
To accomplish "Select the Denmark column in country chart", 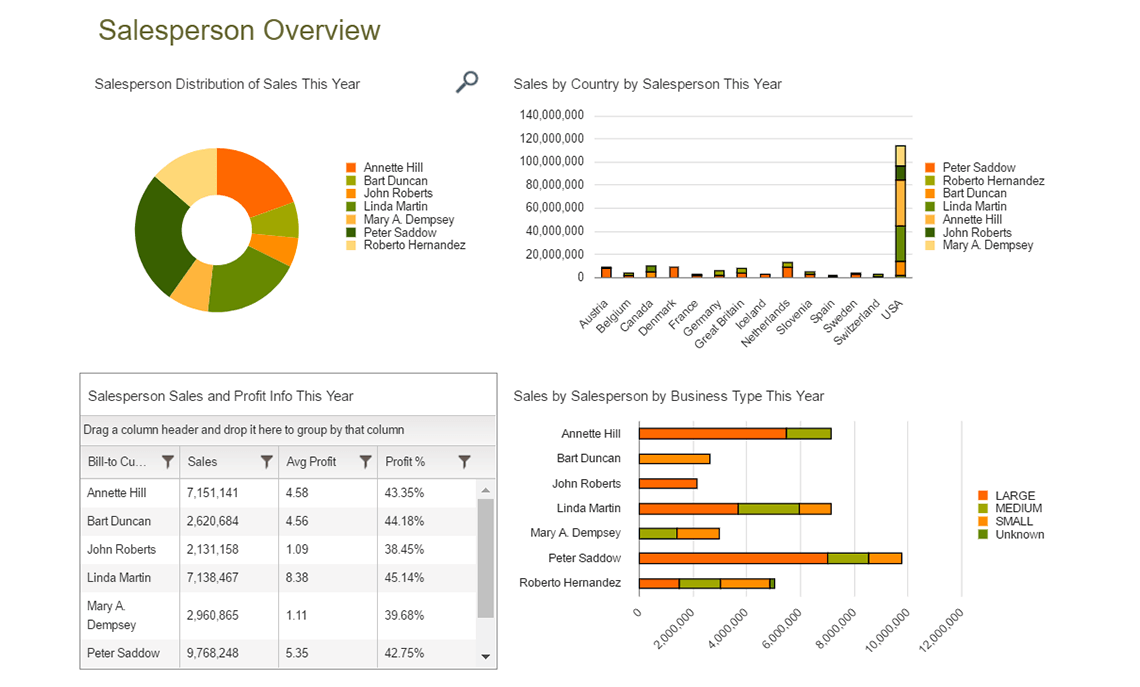I will pos(674,273).
